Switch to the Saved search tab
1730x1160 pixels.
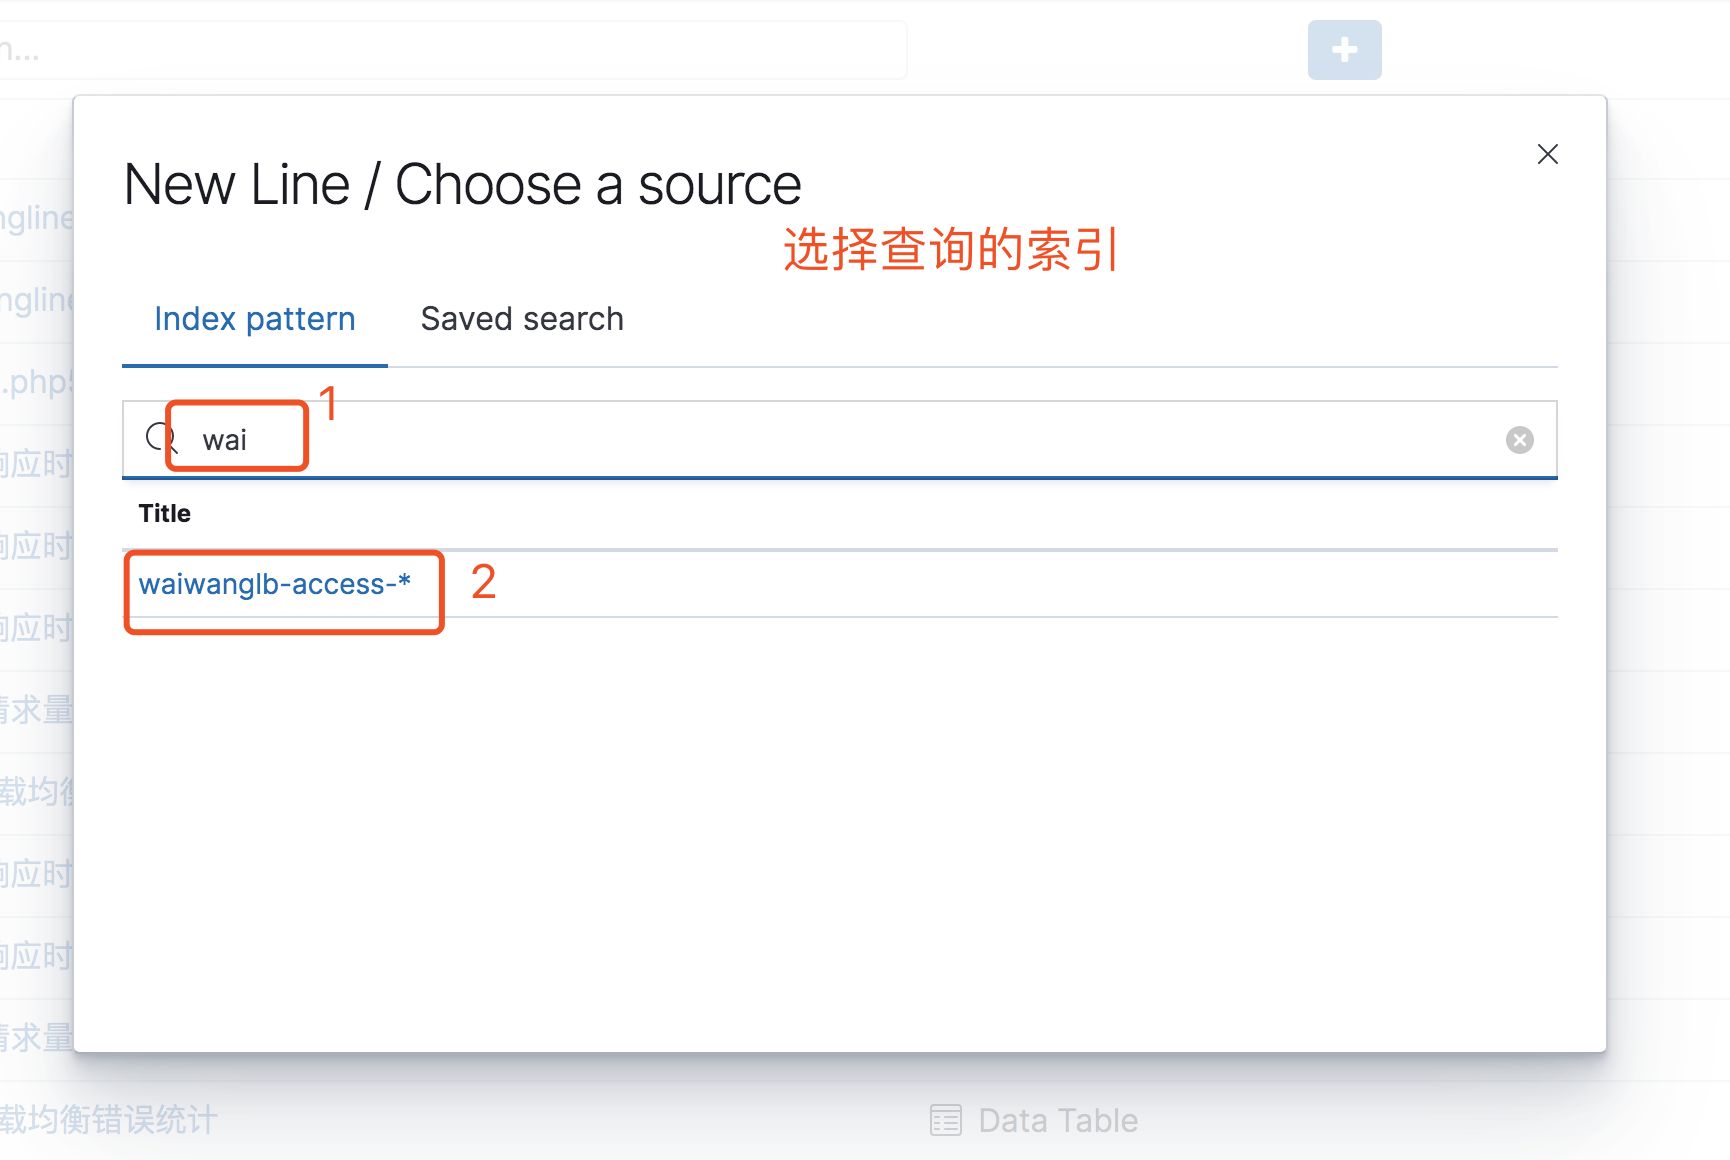522,319
